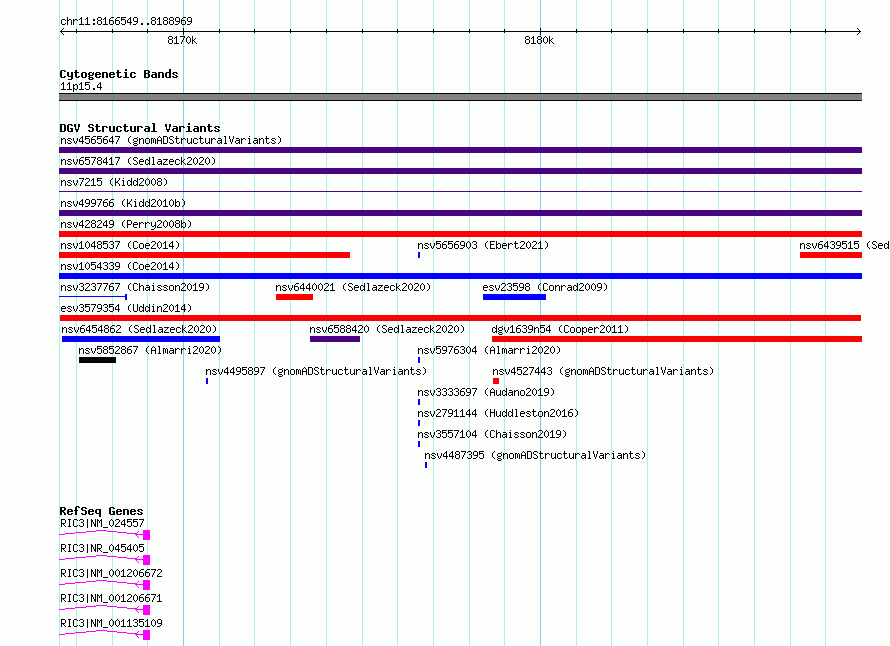Open RIC3|NM_001206671 gene label
890x646 pixels.
click(x=111, y=598)
